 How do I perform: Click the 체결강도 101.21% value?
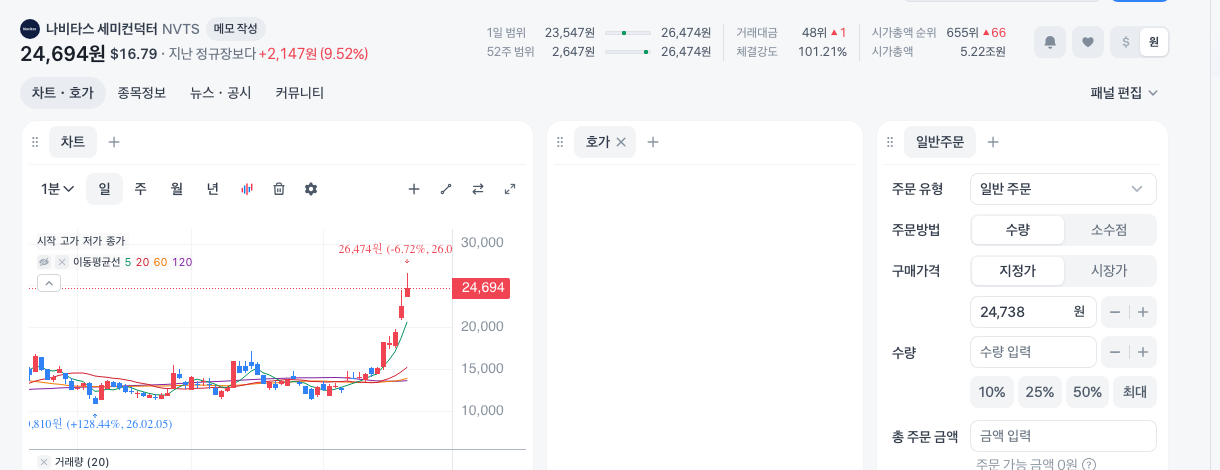822,51
